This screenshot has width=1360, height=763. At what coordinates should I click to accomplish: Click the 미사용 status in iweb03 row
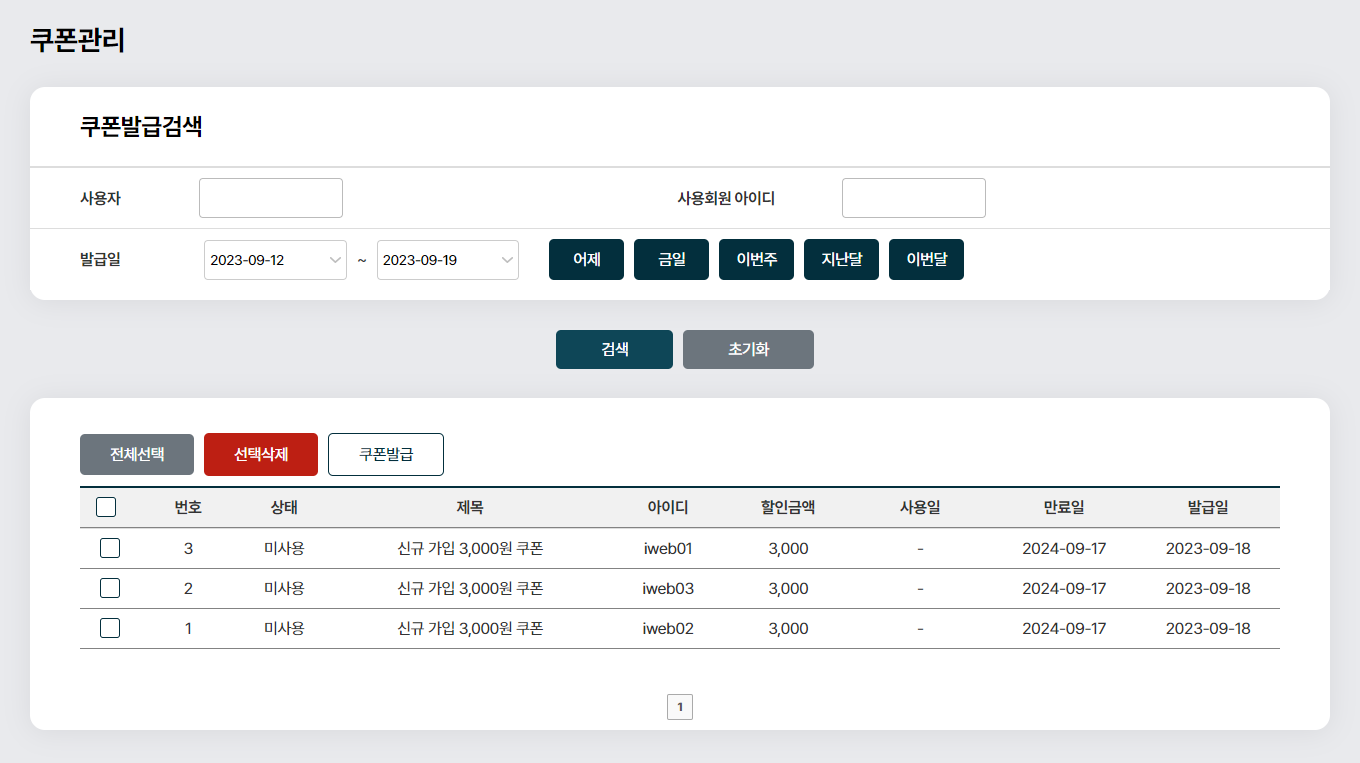click(284, 588)
